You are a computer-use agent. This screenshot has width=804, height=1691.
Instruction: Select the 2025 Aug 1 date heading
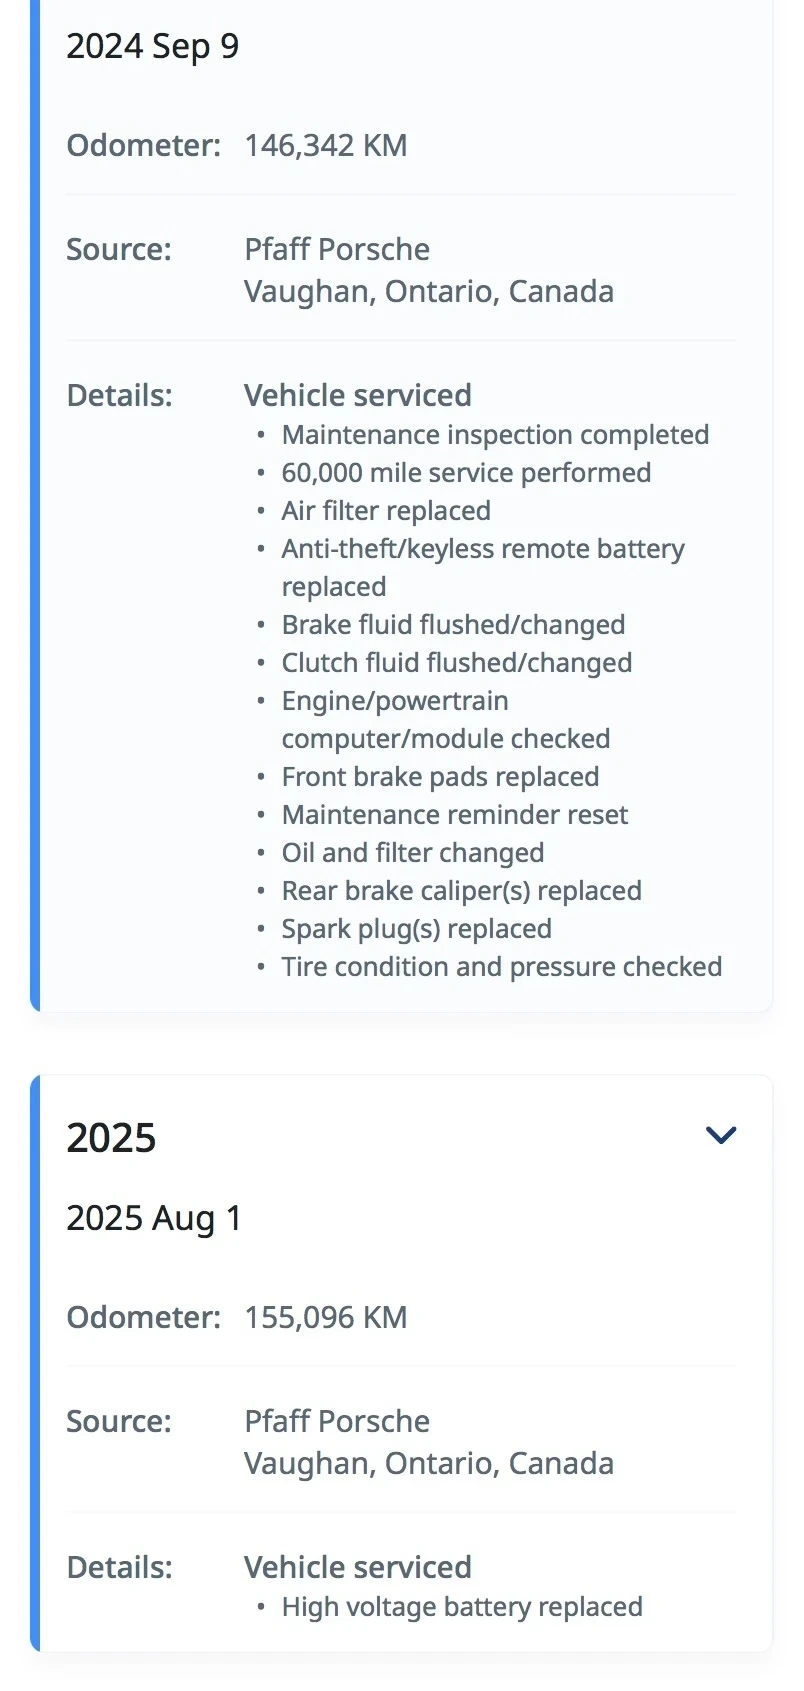pyautogui.click(x=153, y=1218)
